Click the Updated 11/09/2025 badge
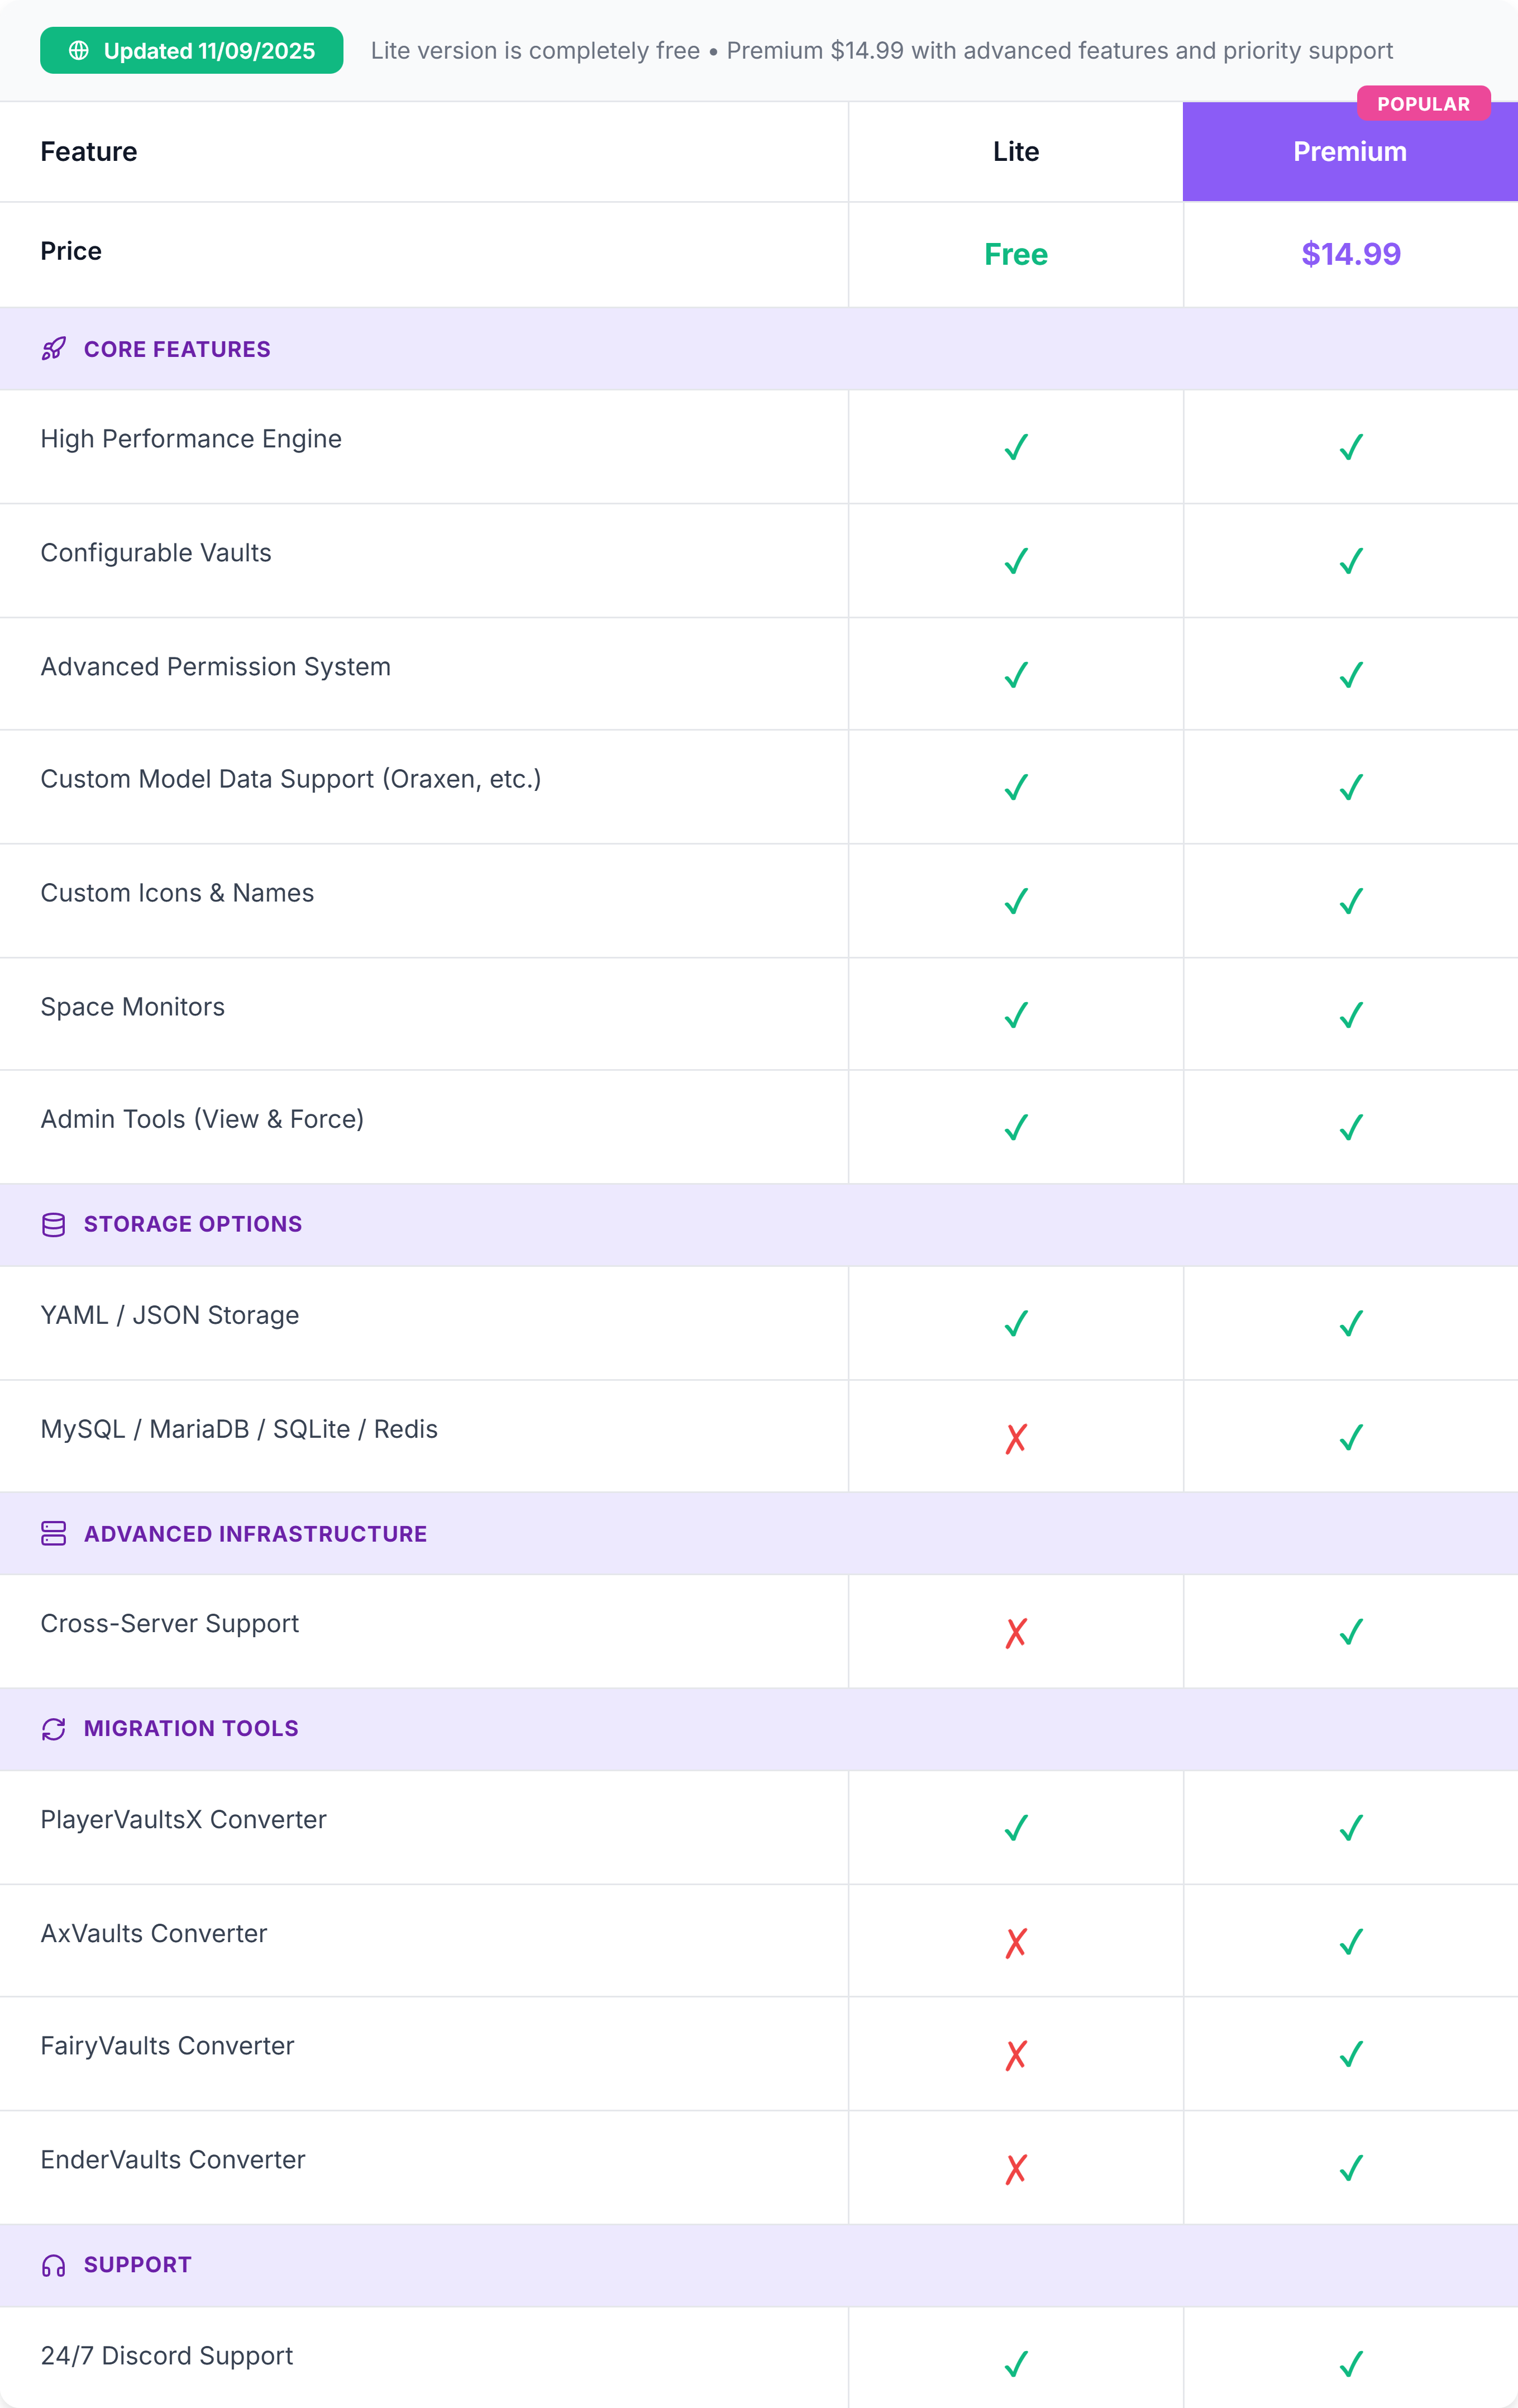This screenshot has width=1518, height=2408. pos(192,51)
